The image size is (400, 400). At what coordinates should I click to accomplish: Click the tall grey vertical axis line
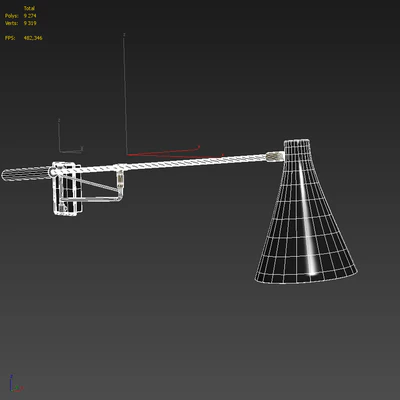pyautogui.click(x=125, y=94)
